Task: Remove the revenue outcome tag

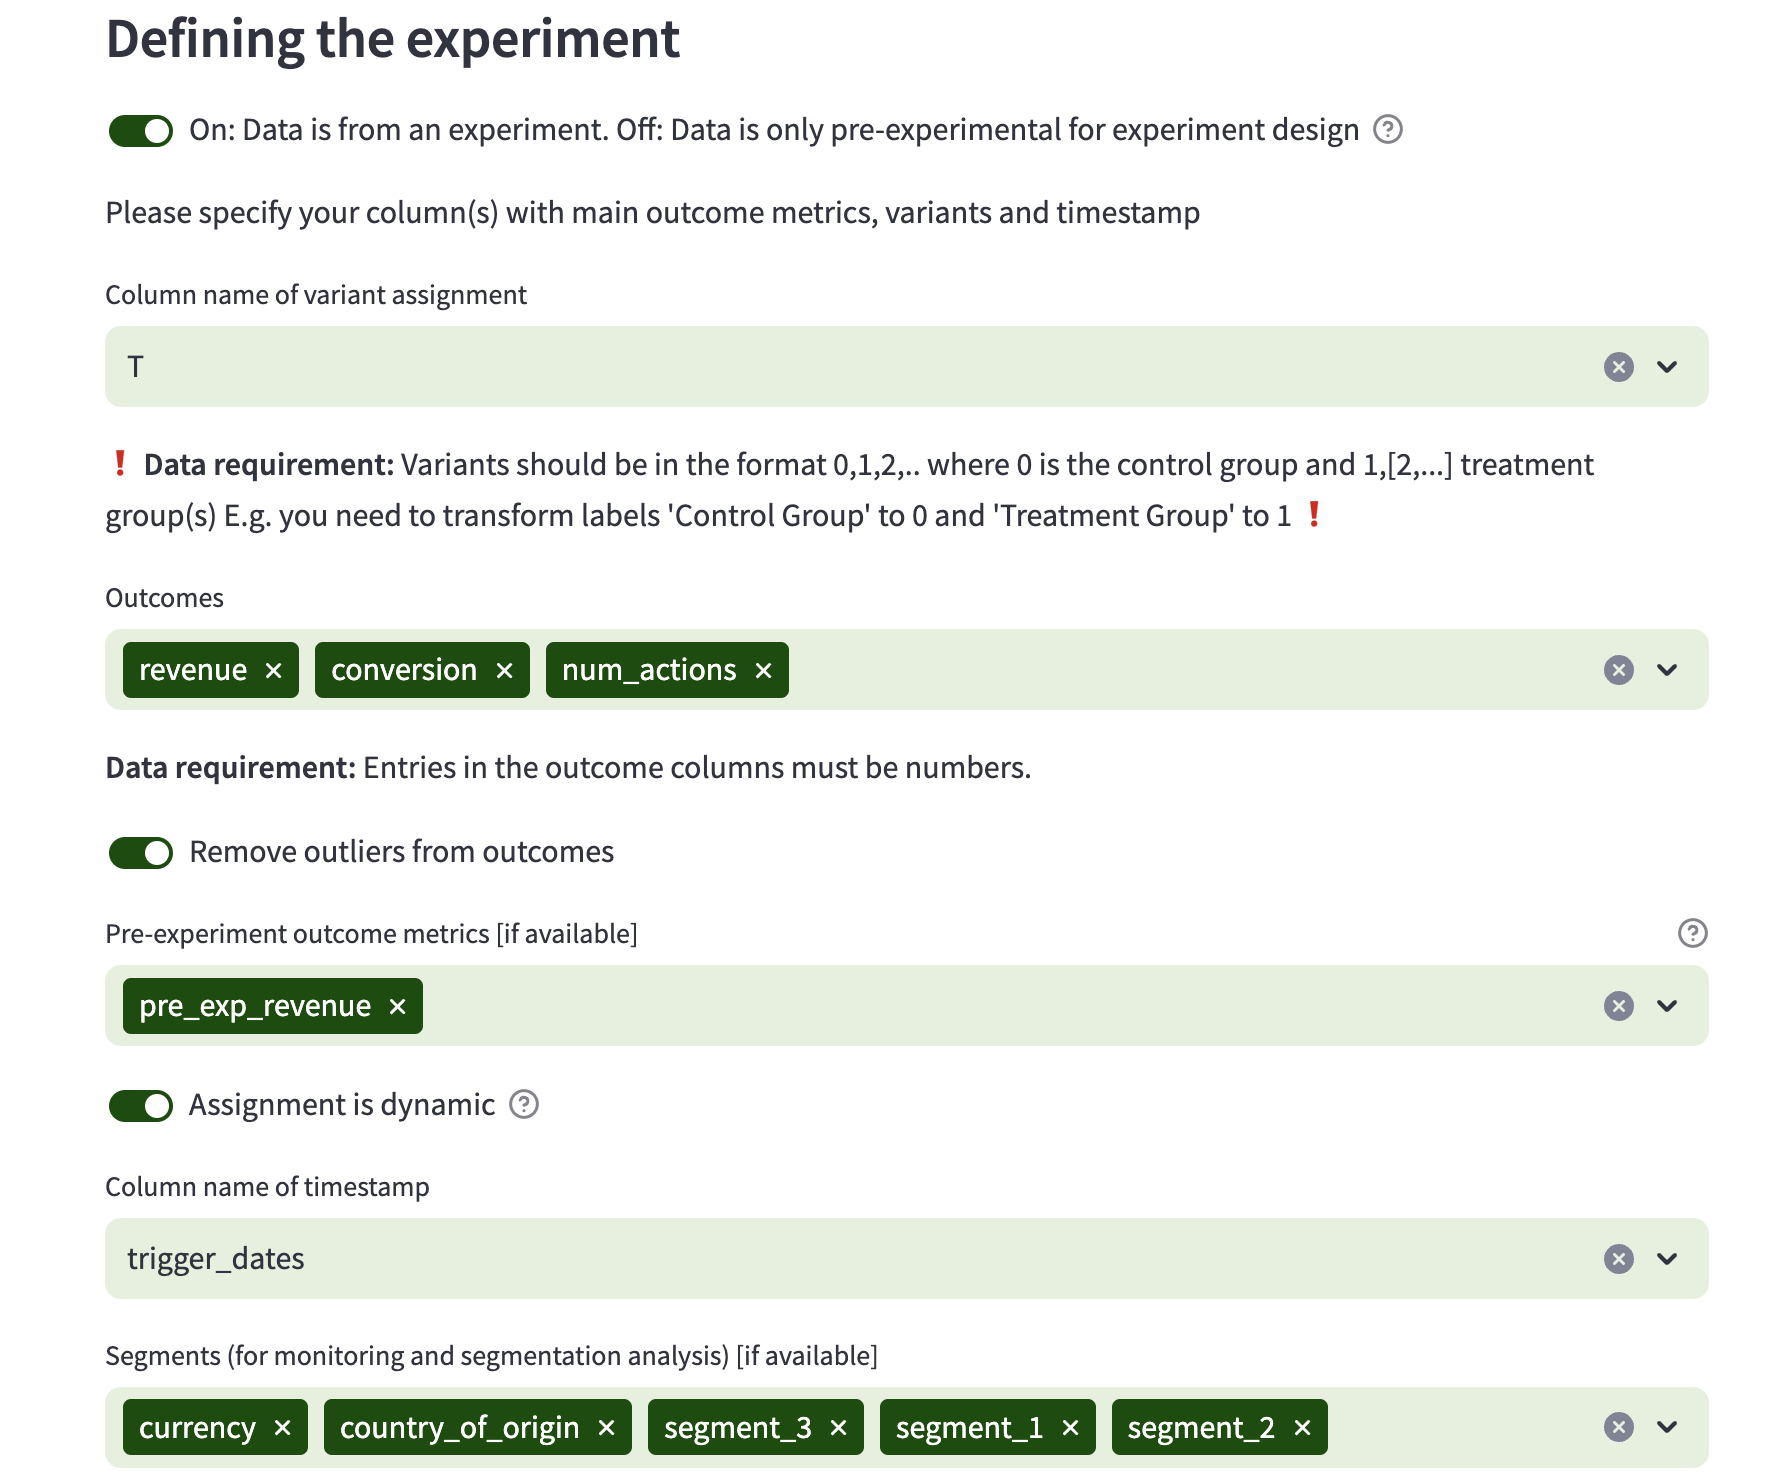Action: click(275, 670)
